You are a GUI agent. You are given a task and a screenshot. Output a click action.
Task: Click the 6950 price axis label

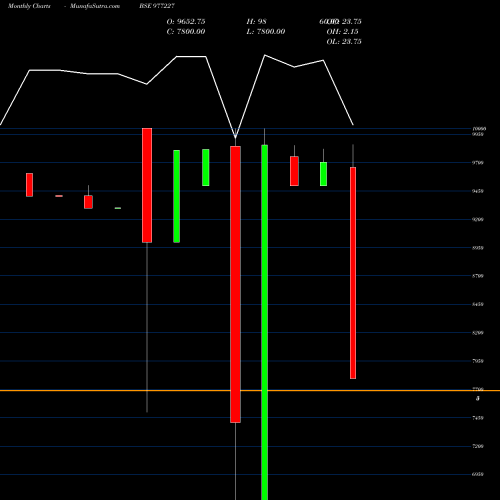tap(478, 474)
